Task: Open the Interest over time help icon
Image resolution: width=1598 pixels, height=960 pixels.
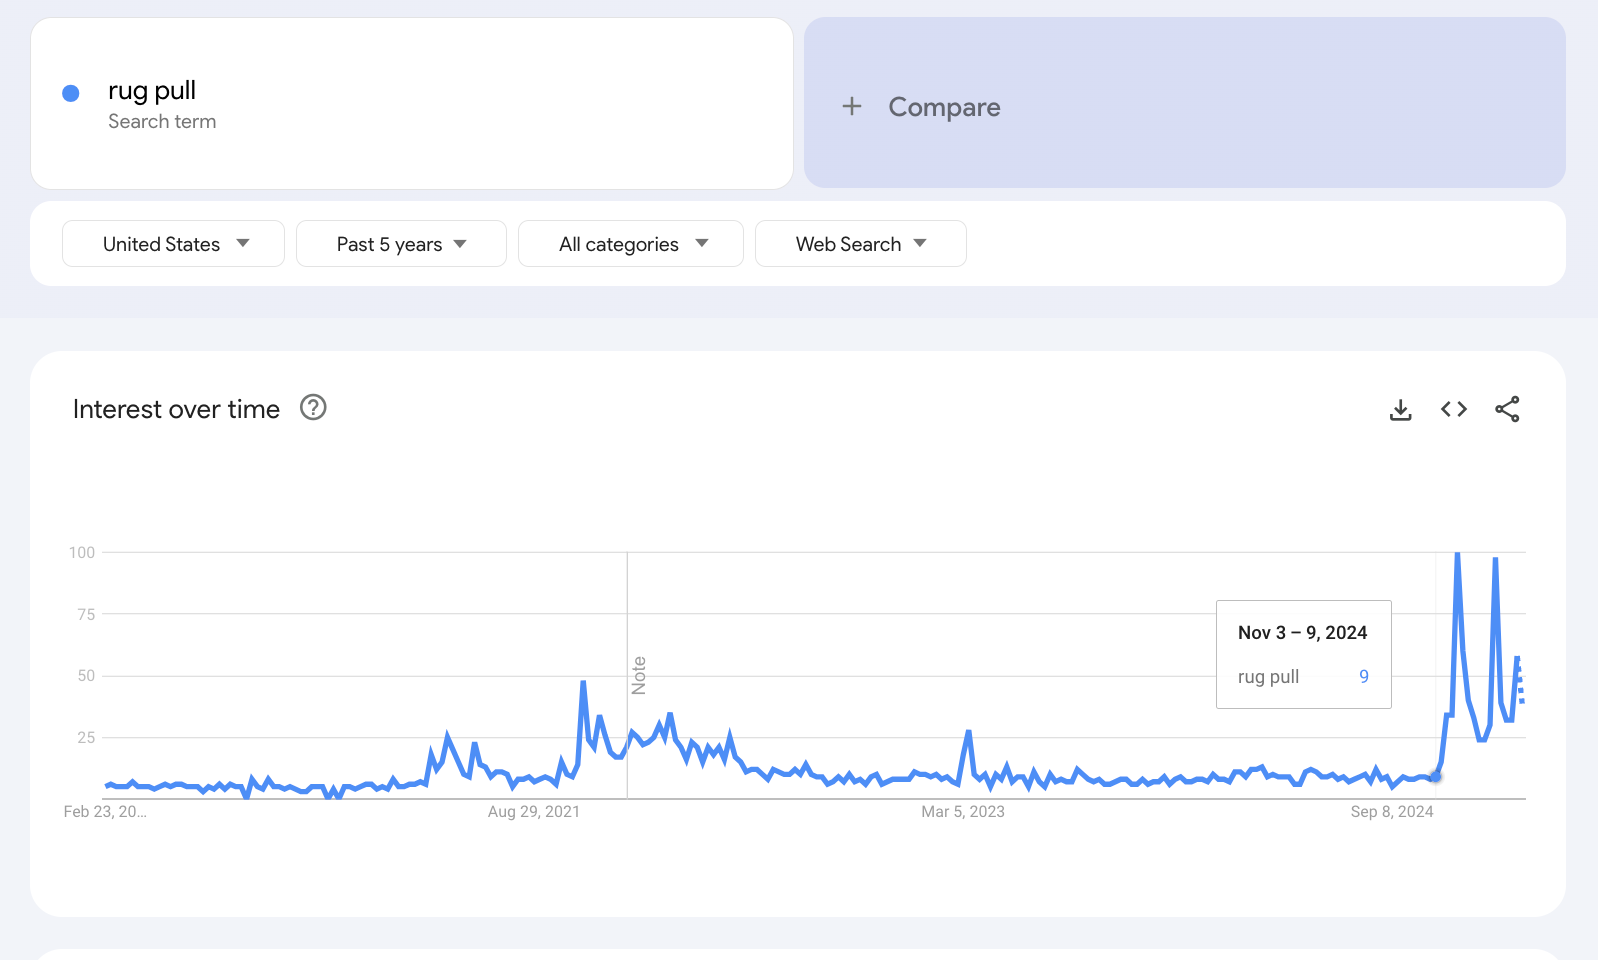Action: tap(313, 408)
